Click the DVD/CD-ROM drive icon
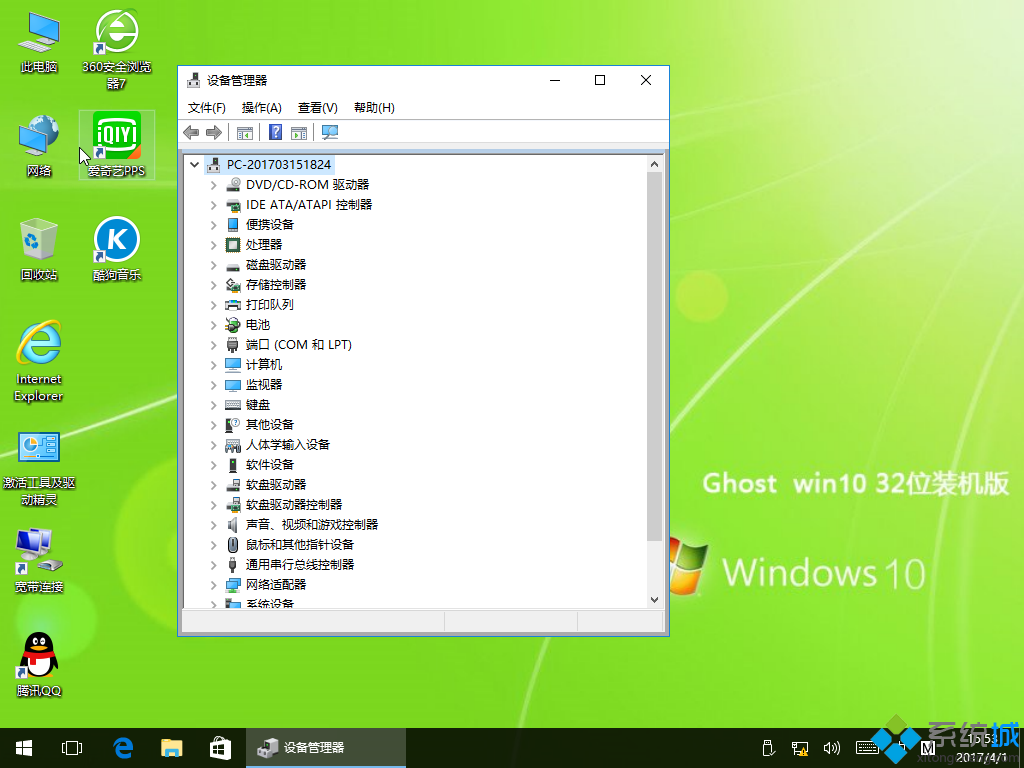 click(x=233, y=185)
